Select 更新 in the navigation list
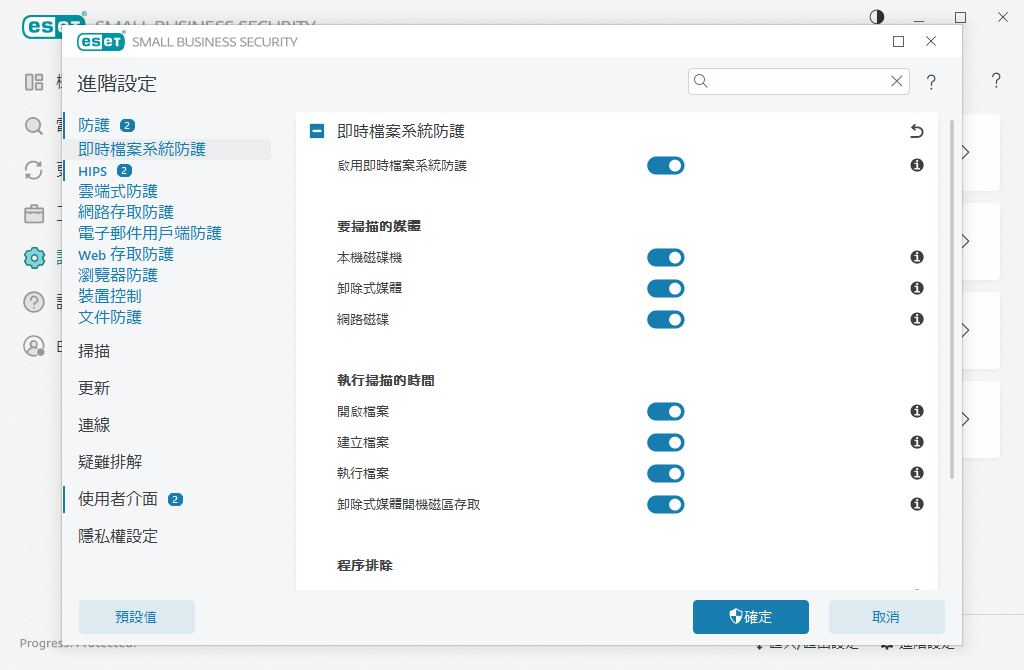The image size is (1024, 670). coord(93,387)
